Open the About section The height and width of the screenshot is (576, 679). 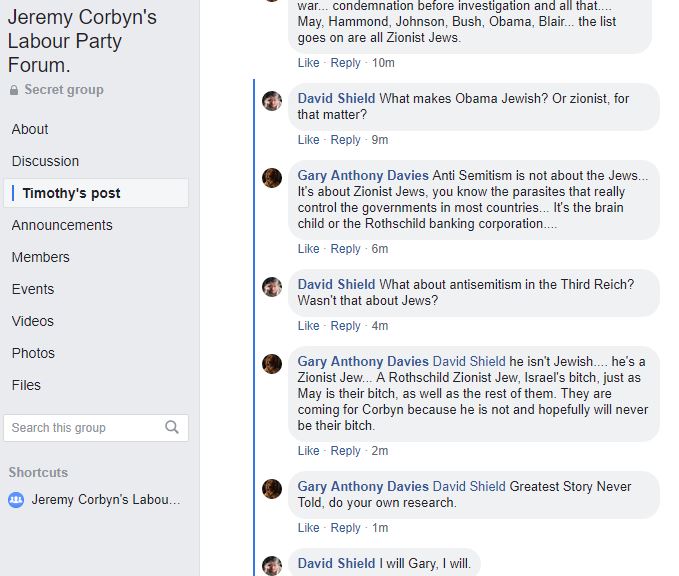coord(30,129)
